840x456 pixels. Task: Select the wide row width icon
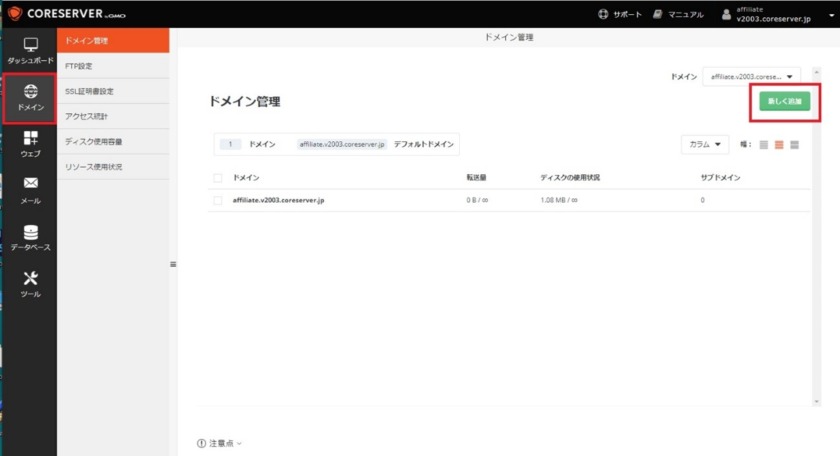click(x=794, y=145)
